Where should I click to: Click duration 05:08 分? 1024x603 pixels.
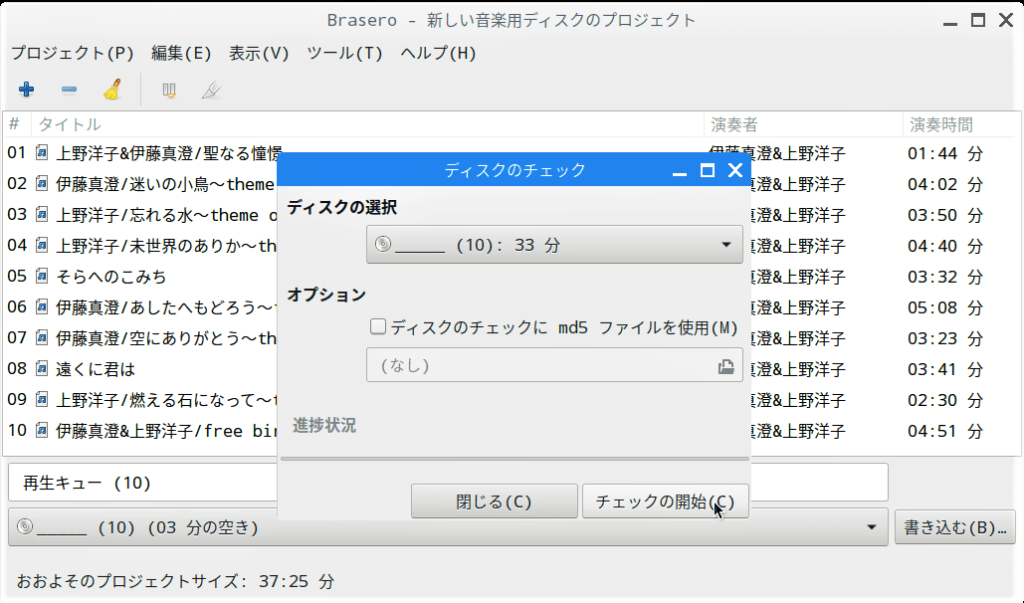pos(945,307)
